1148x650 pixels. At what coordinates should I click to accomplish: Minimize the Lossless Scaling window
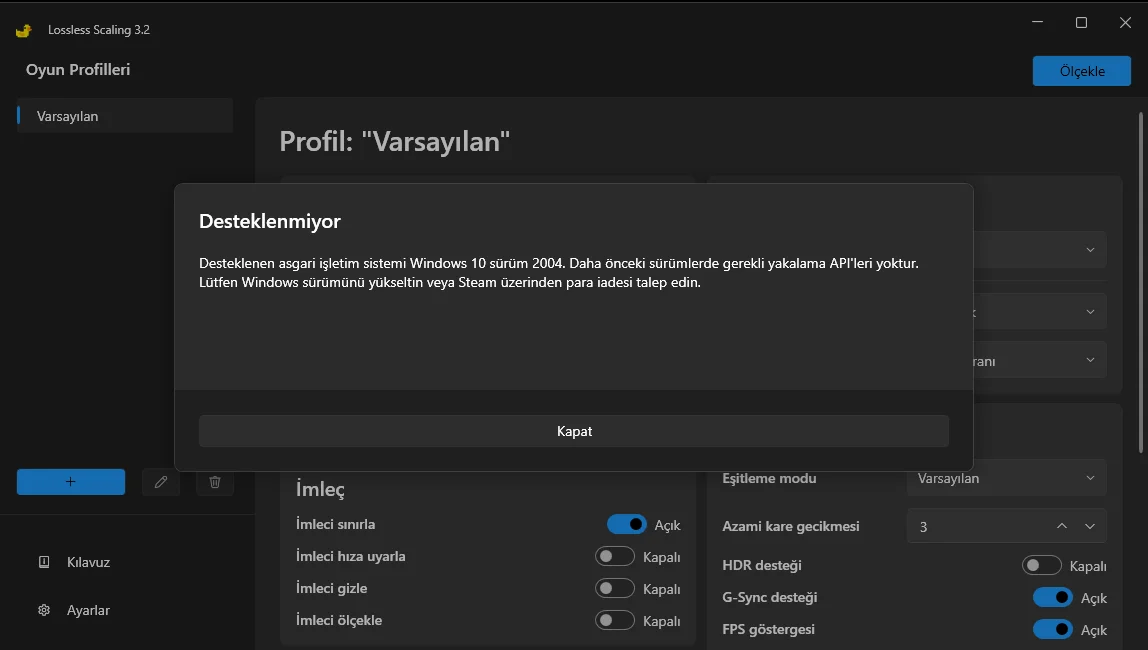tap(1037, 23)
